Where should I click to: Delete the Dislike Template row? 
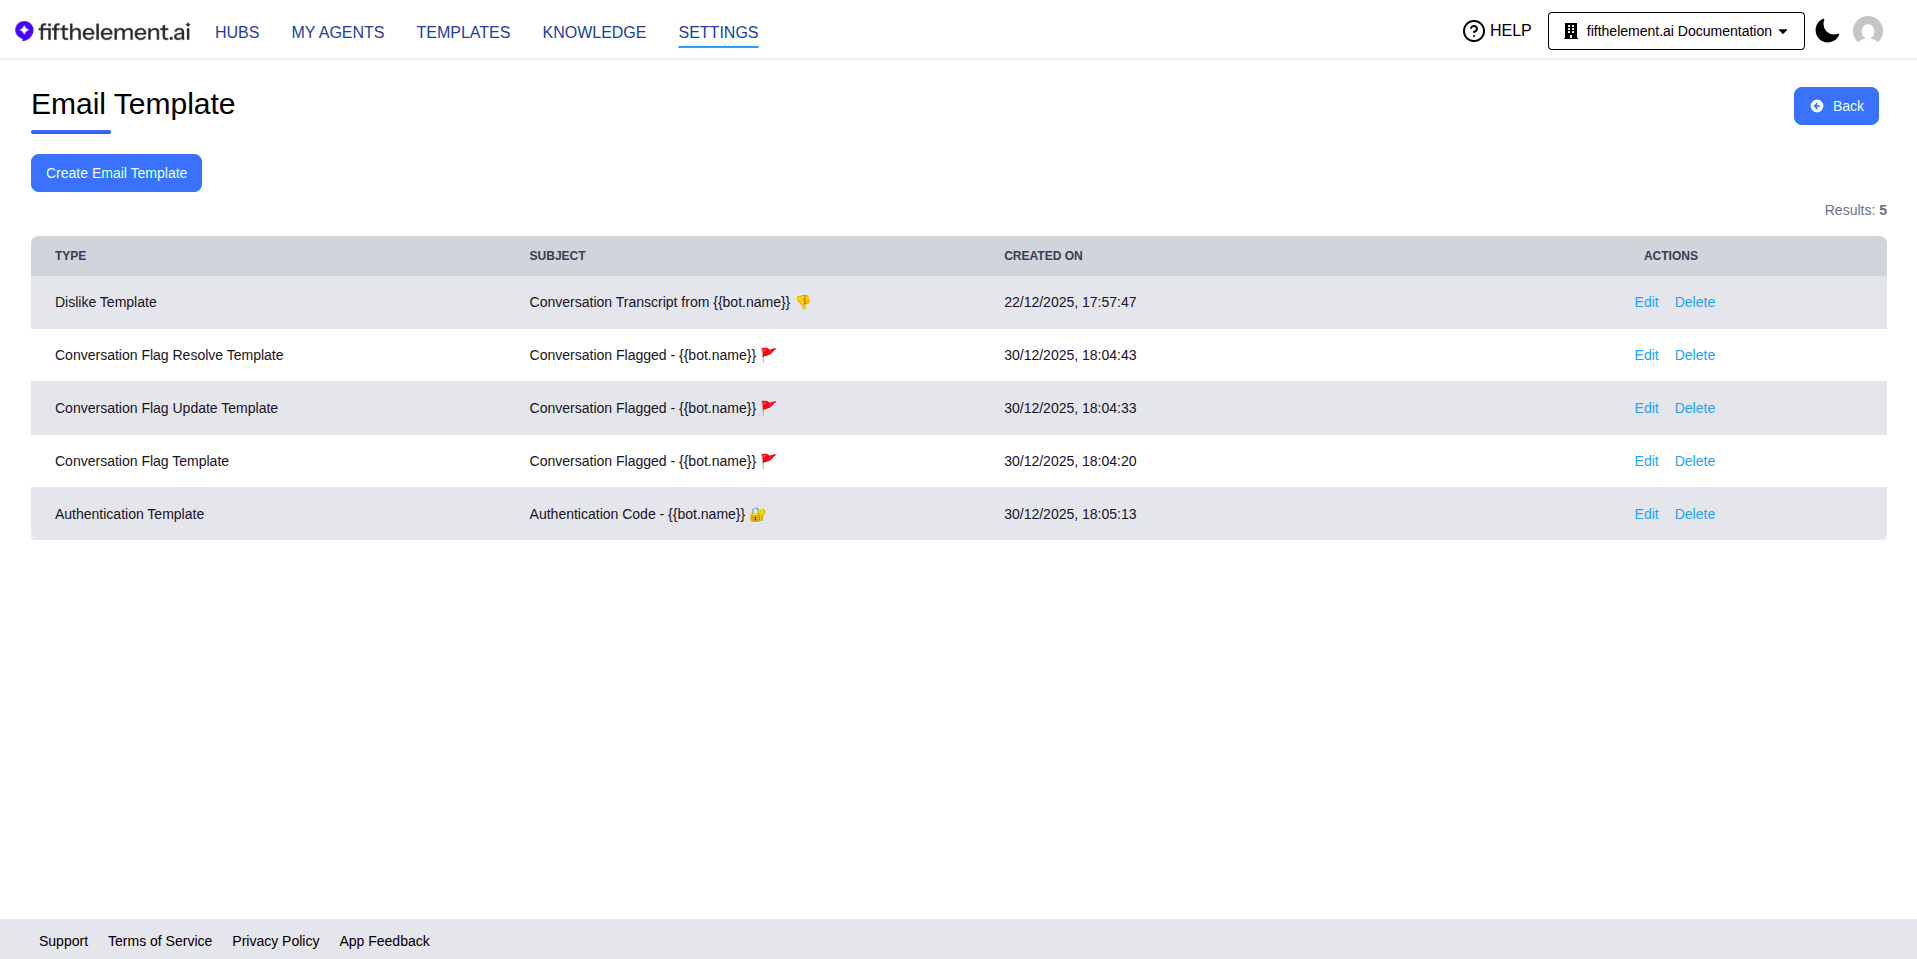[x=1694, y=302]
